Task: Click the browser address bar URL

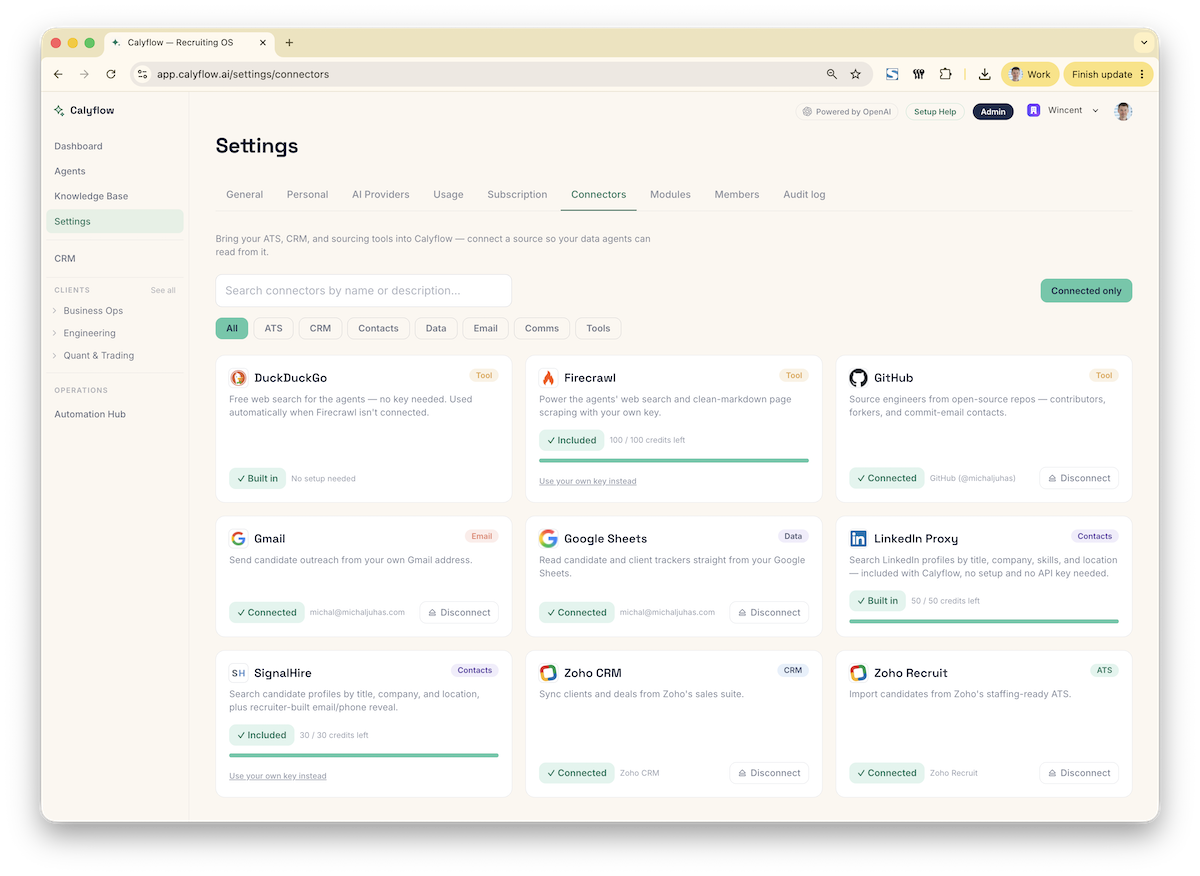Action: (x=243, y=74)
